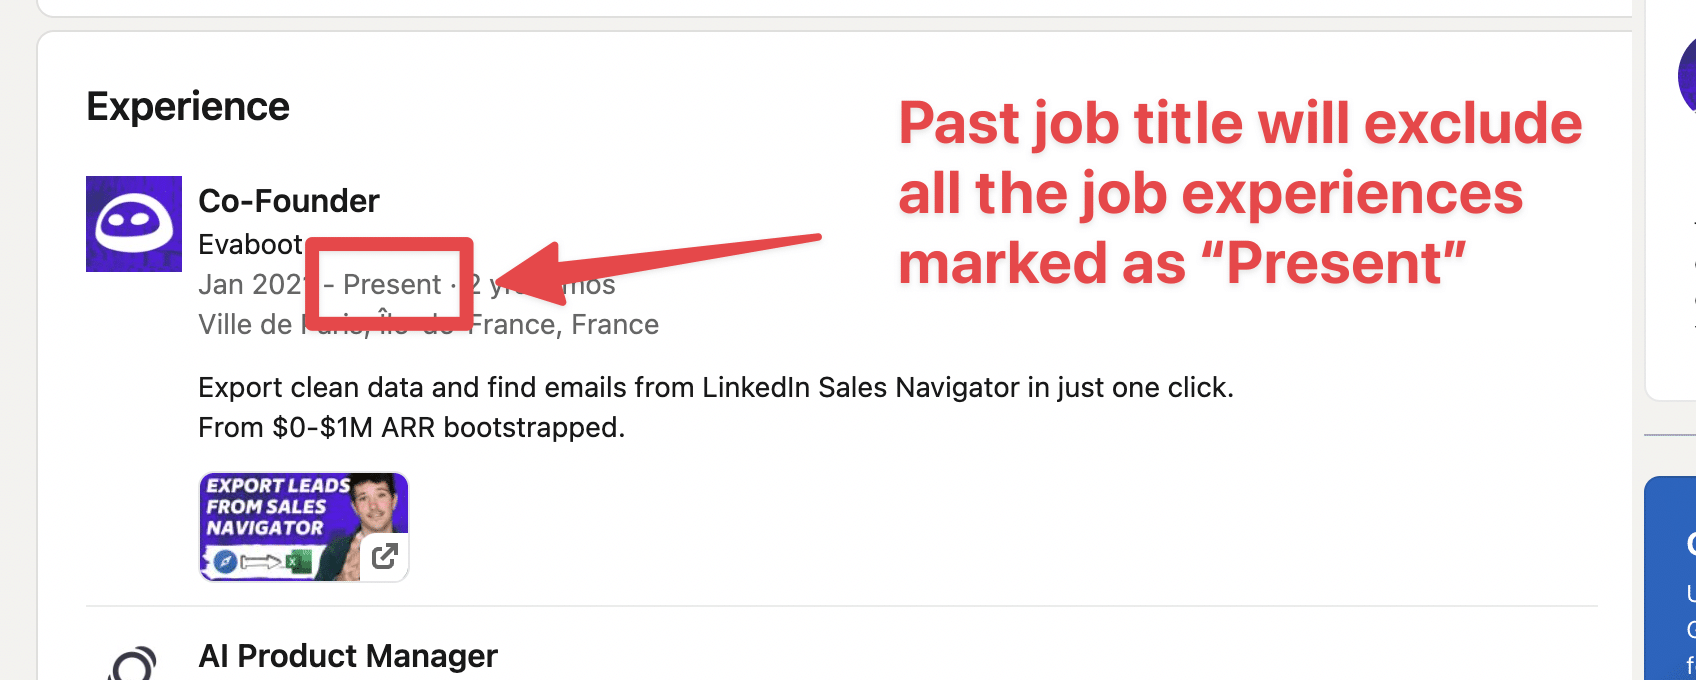Click the purple circular avatar in the sidebar
Screen dimensions: 1696x680
coord(1688,74)
